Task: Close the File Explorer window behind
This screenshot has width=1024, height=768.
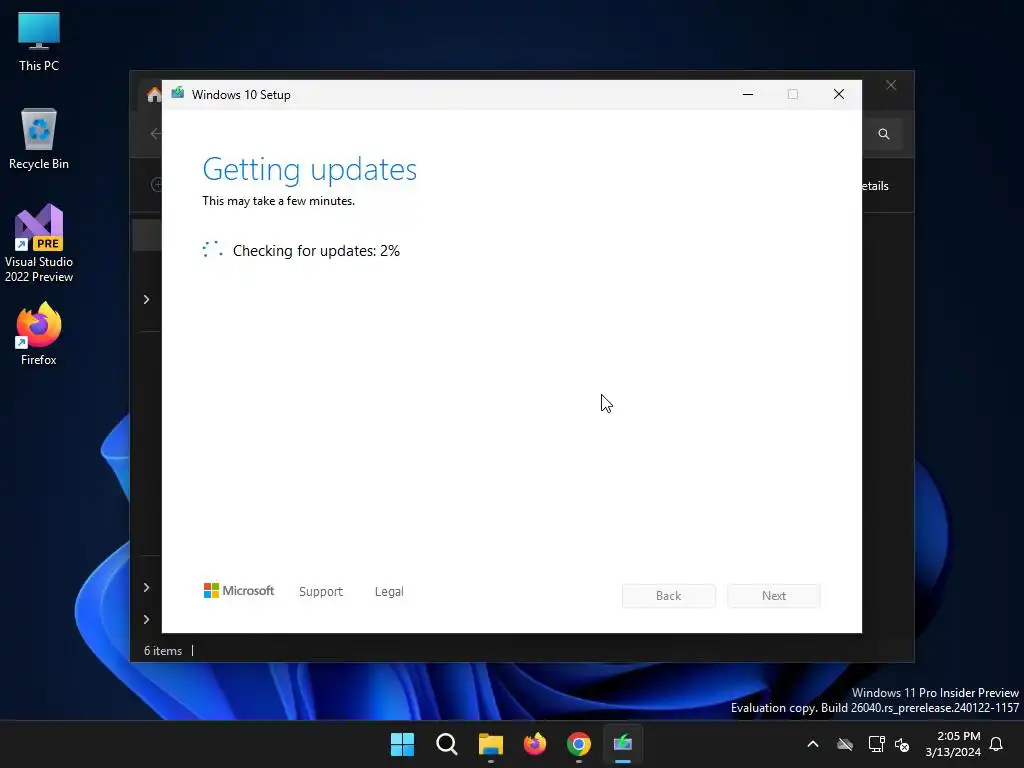Action: pos(891,86)
